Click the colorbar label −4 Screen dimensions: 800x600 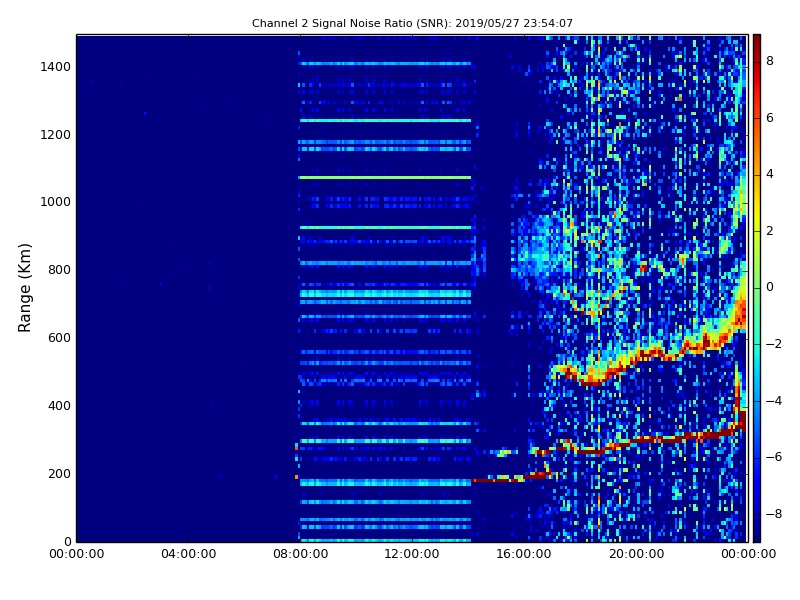(x=773, y=401)
